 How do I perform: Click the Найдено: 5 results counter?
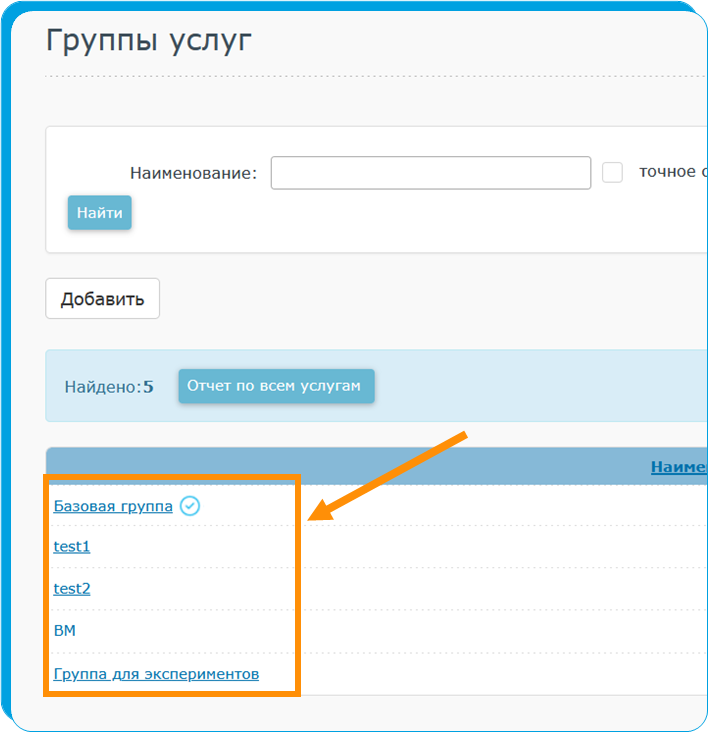coord(108,387)
